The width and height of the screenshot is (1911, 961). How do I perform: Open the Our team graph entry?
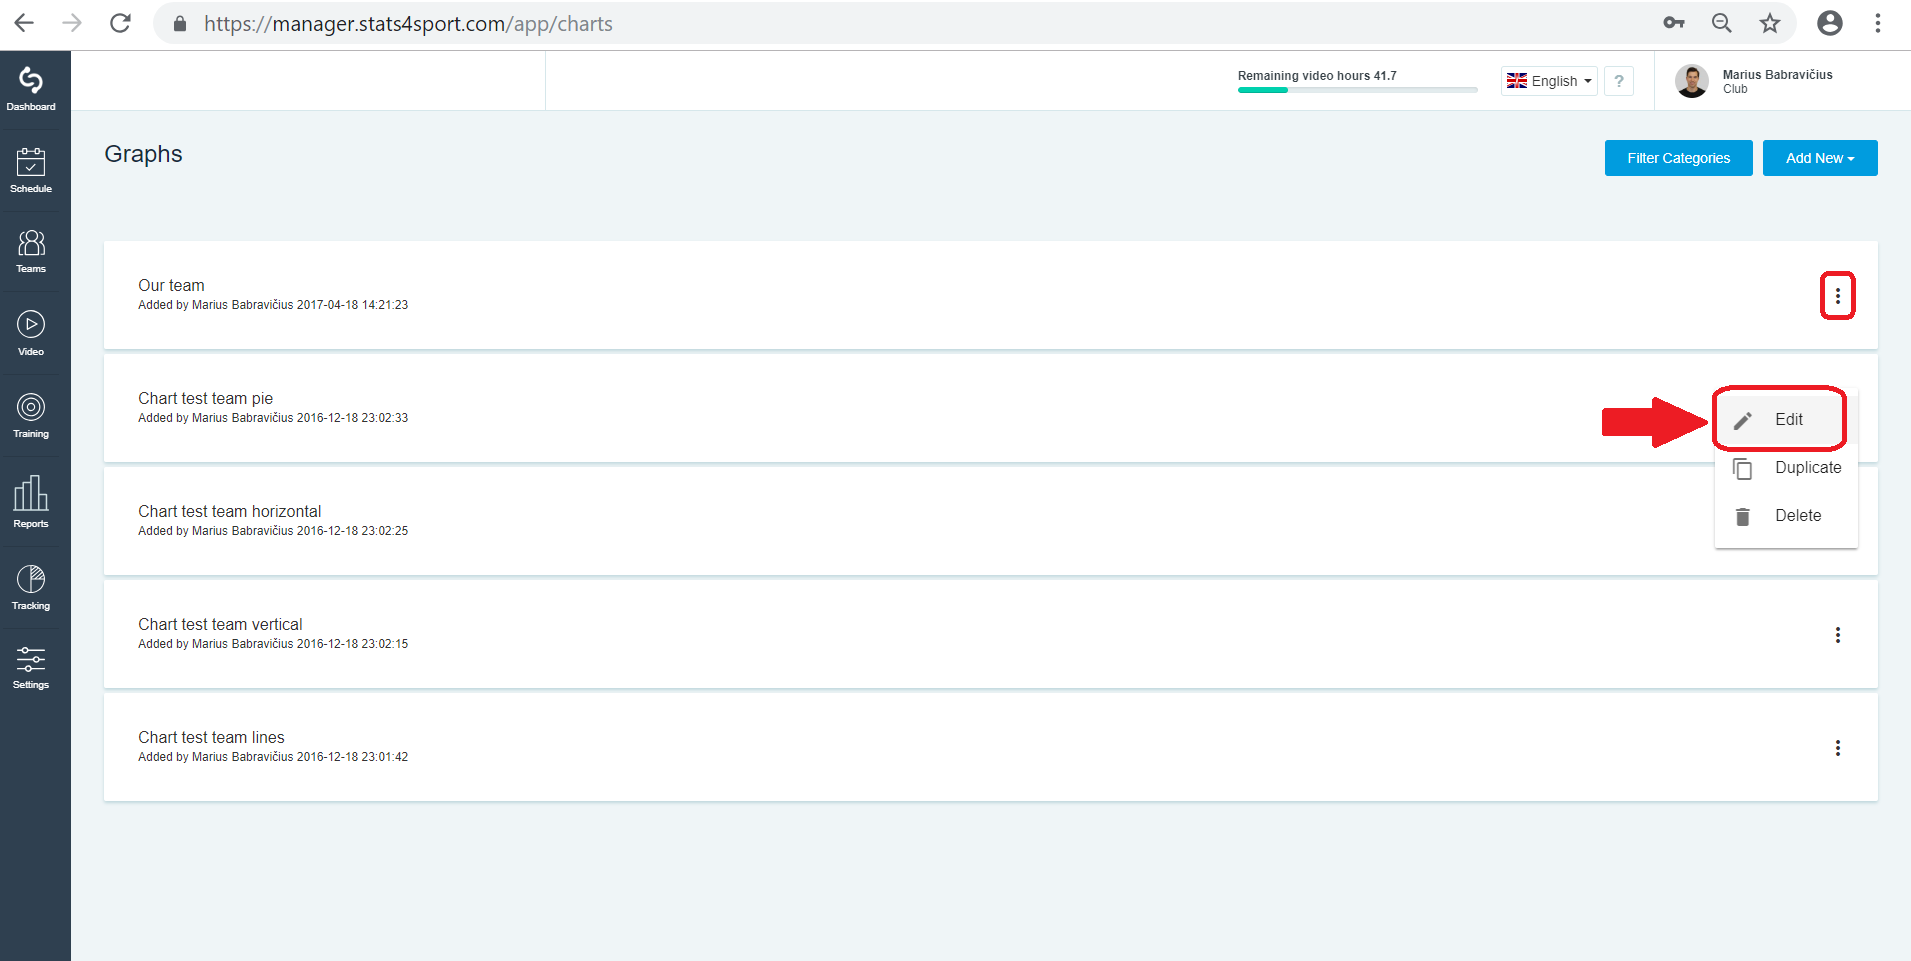click(x=990, y=295)
